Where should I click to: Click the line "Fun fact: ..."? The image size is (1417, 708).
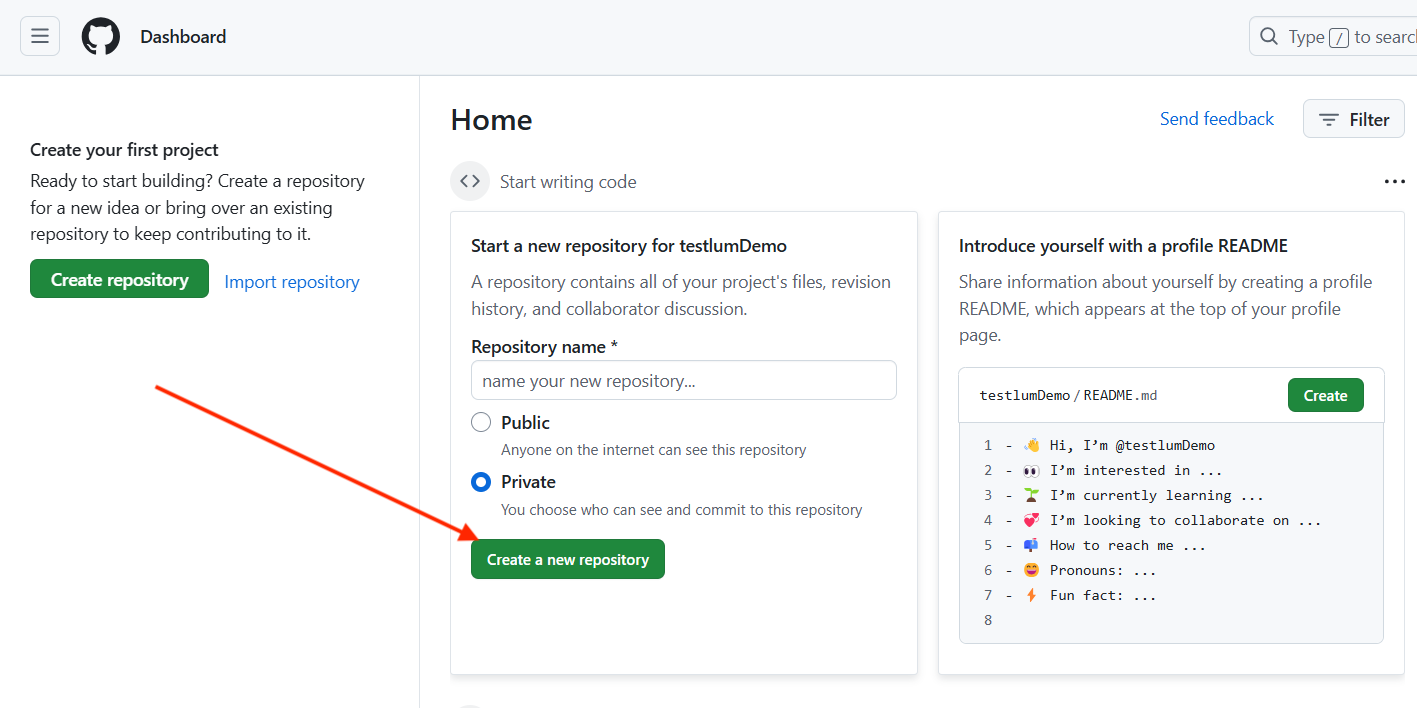tap(1103, 595)
